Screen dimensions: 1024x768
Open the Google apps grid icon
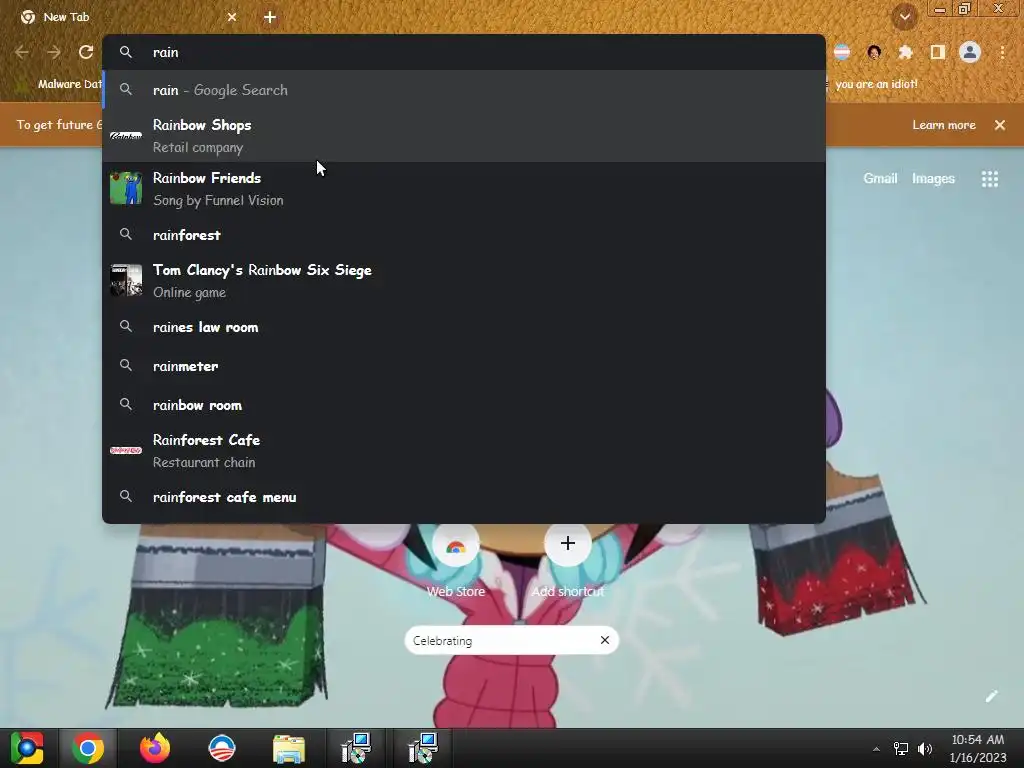click(990, 179)
